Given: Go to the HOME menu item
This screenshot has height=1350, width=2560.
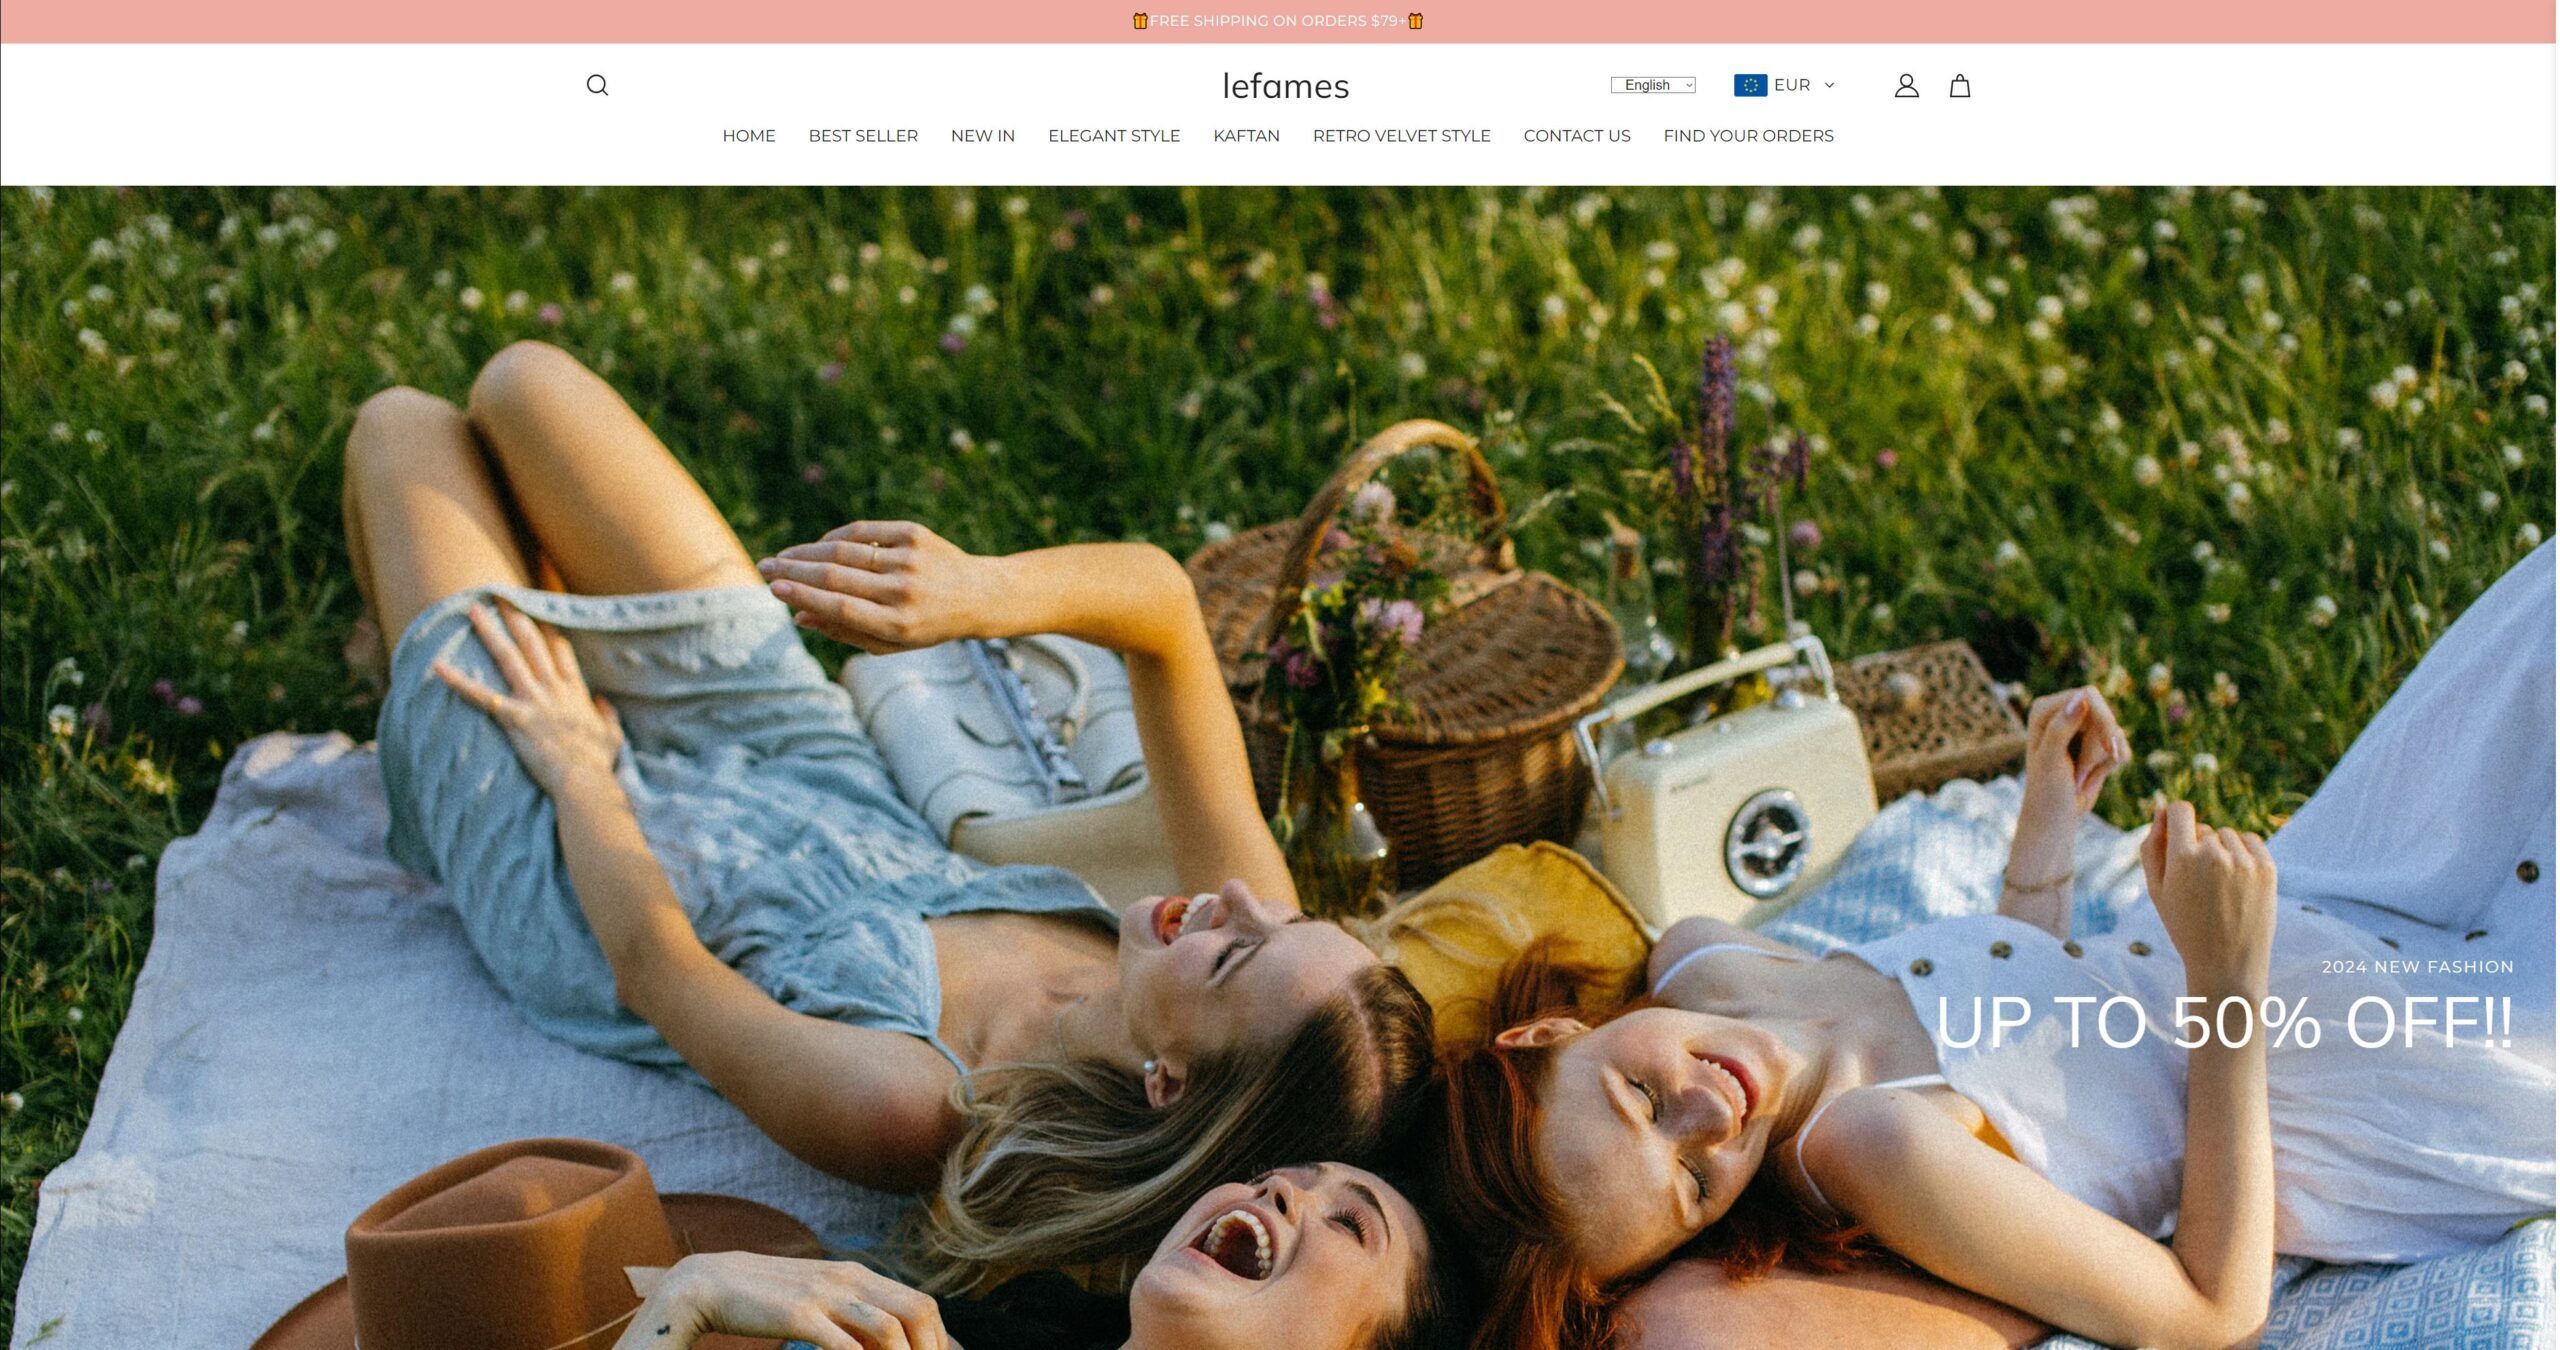Looking at the screenshot, I should coord(749,136).
